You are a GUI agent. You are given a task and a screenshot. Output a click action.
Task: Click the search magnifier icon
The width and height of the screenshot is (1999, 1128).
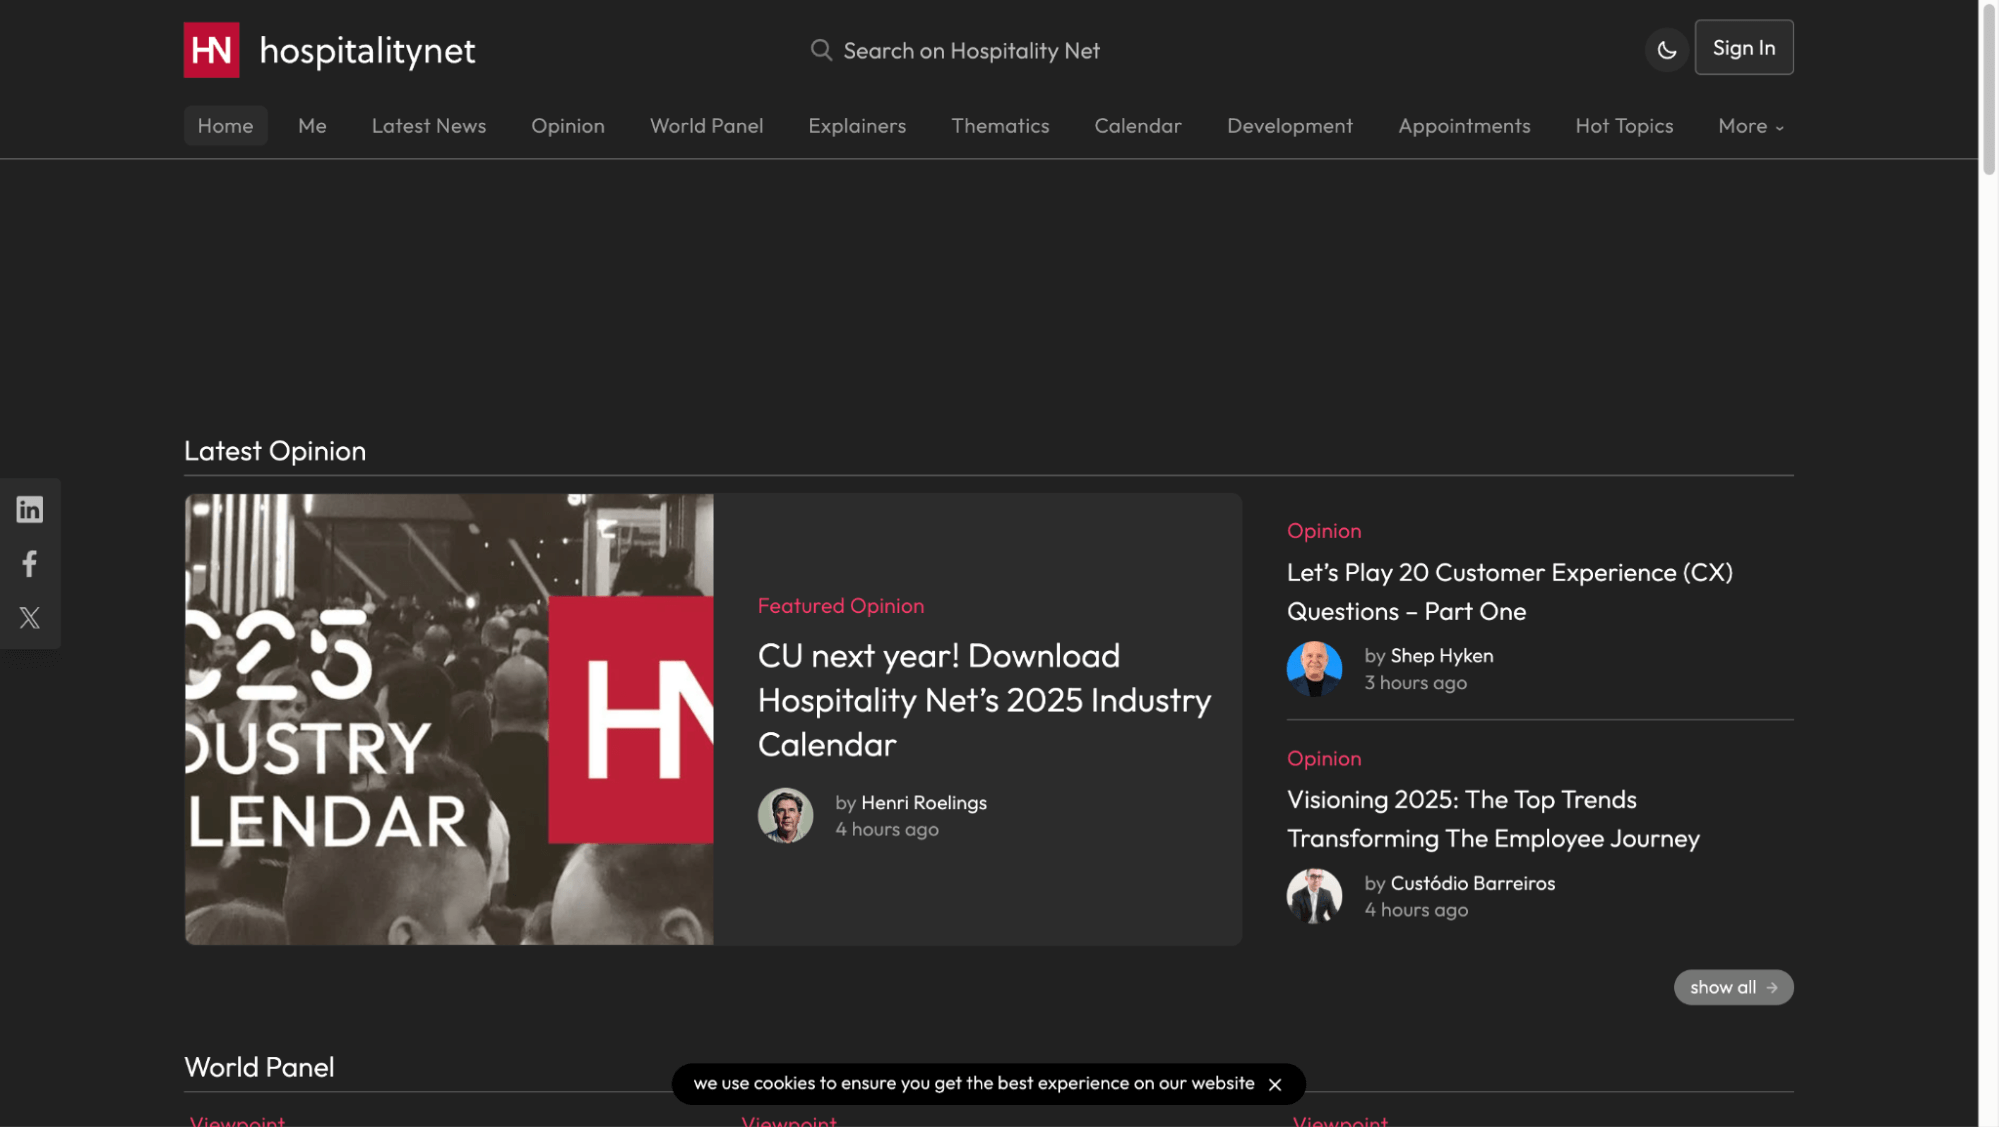point(821,50)
